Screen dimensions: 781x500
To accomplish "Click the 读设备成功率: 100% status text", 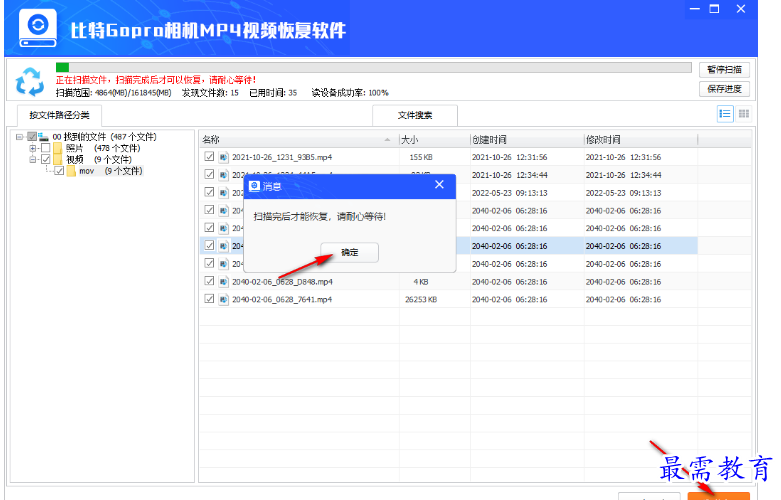I will [350, 93].
